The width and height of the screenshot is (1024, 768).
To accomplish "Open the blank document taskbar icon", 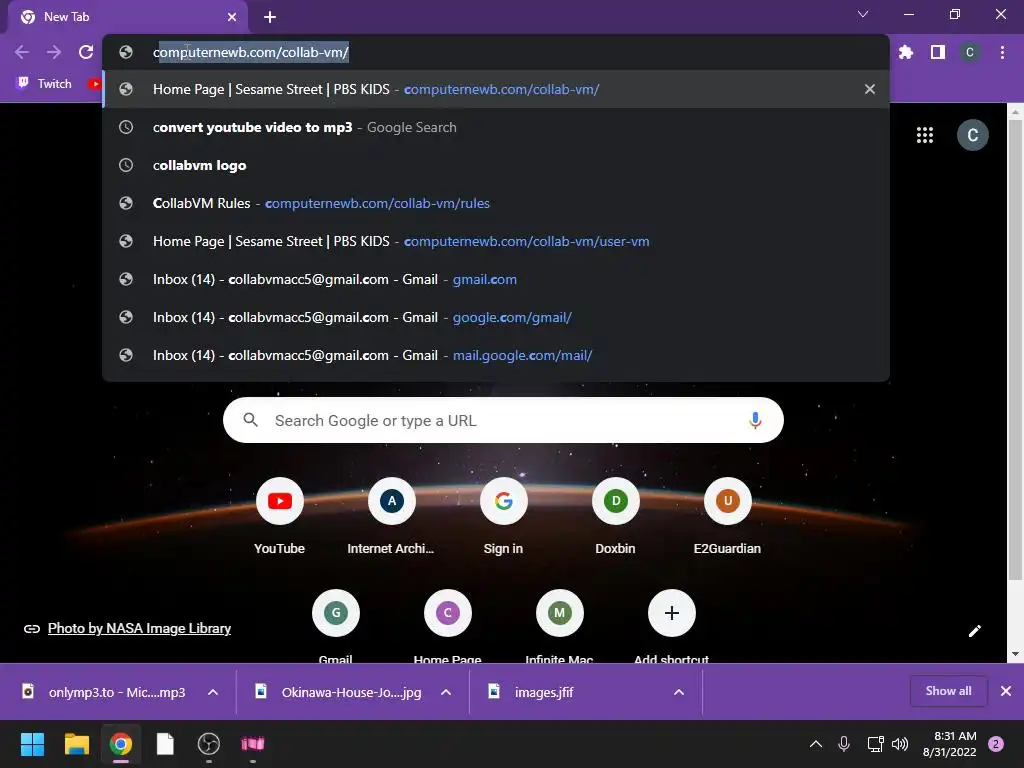I will 165,743.
